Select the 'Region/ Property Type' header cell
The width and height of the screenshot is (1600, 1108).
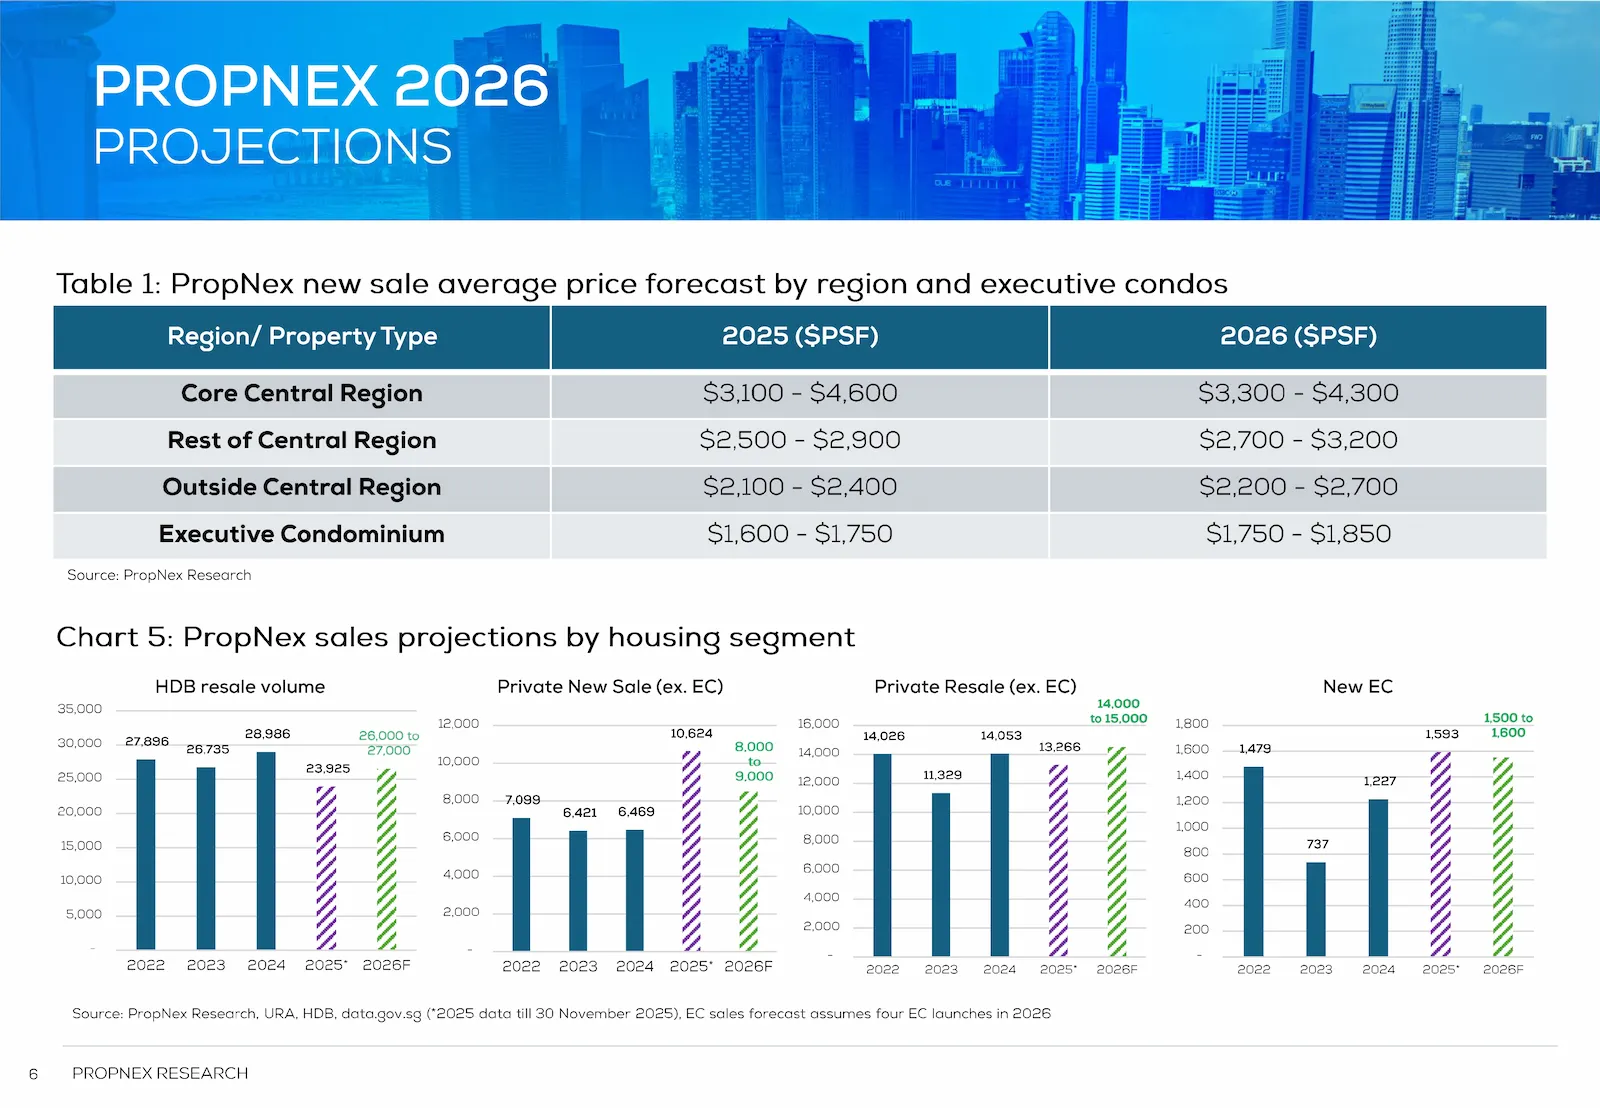click(x=302, y=337)
